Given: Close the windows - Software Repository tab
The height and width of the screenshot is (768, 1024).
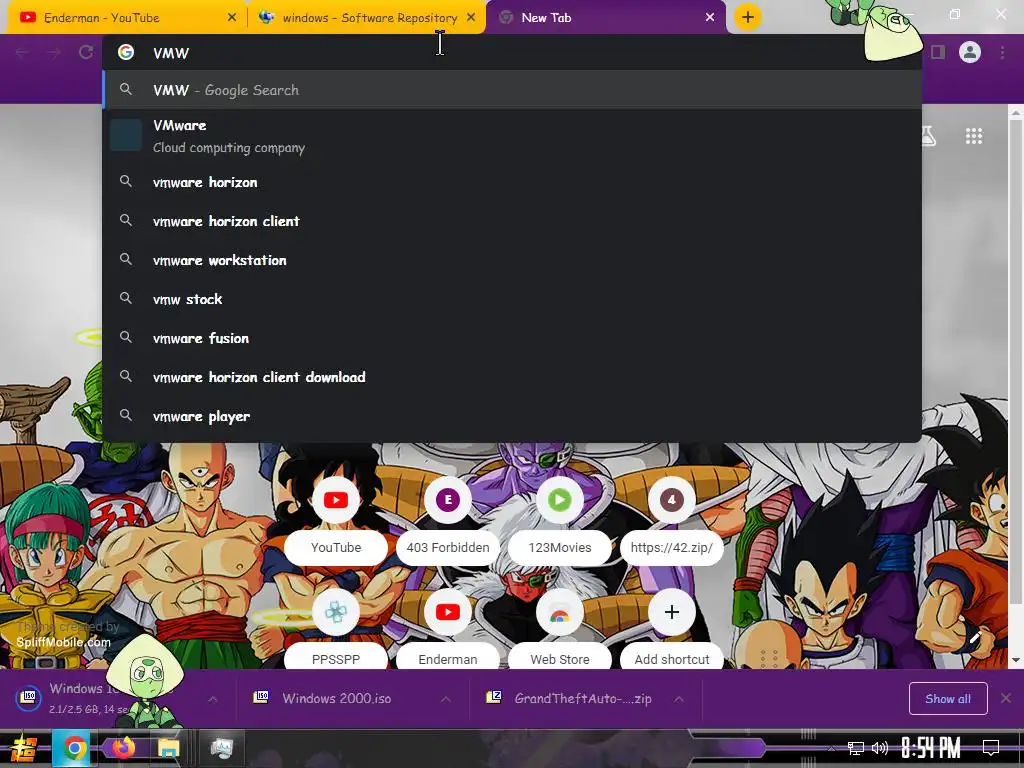Looking at the screenshot, I should pos(471,18).
